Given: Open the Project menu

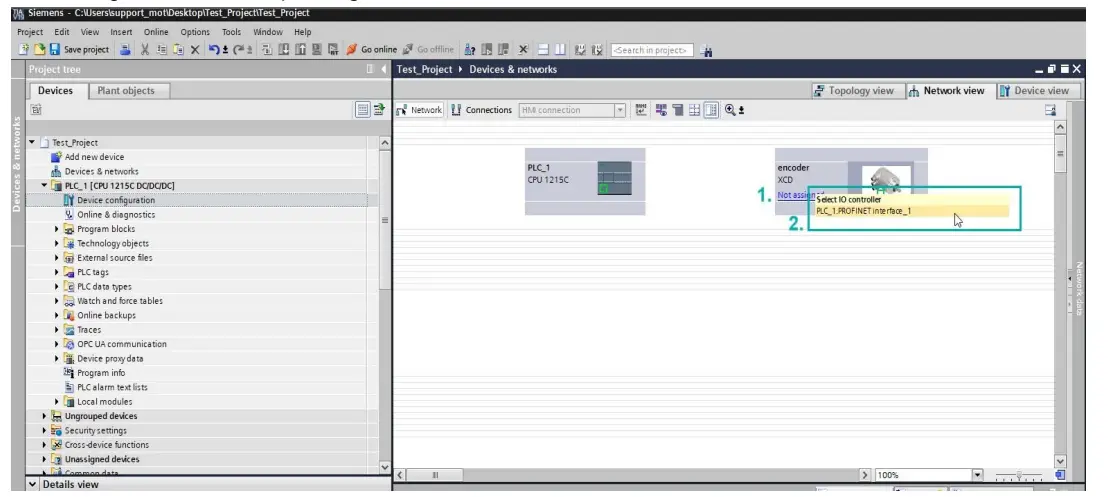Looking at the screenshot, I should [x=30, y=32].
